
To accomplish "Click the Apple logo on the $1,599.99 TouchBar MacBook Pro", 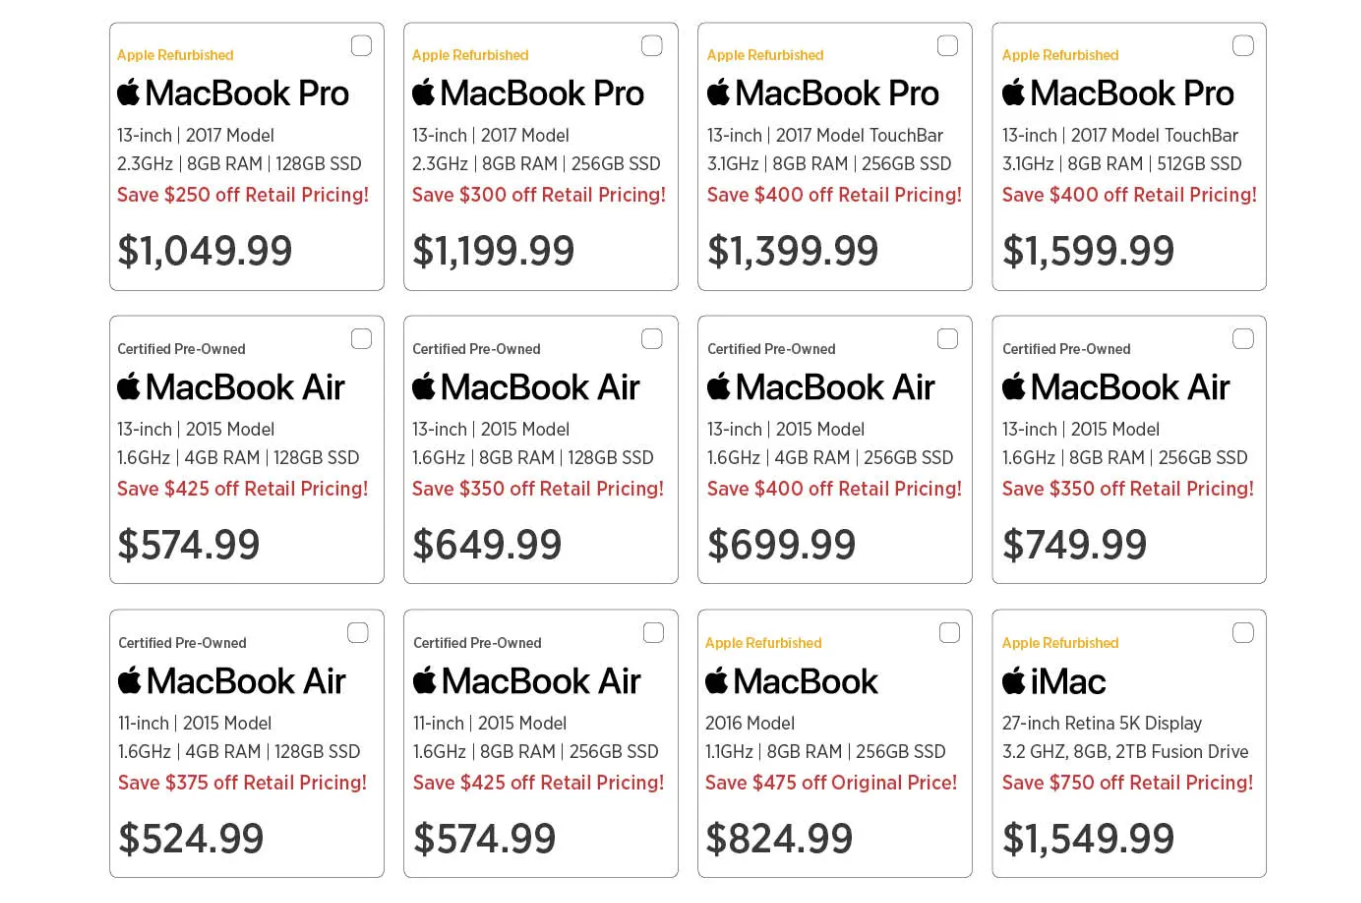I will coord(1012,92).
